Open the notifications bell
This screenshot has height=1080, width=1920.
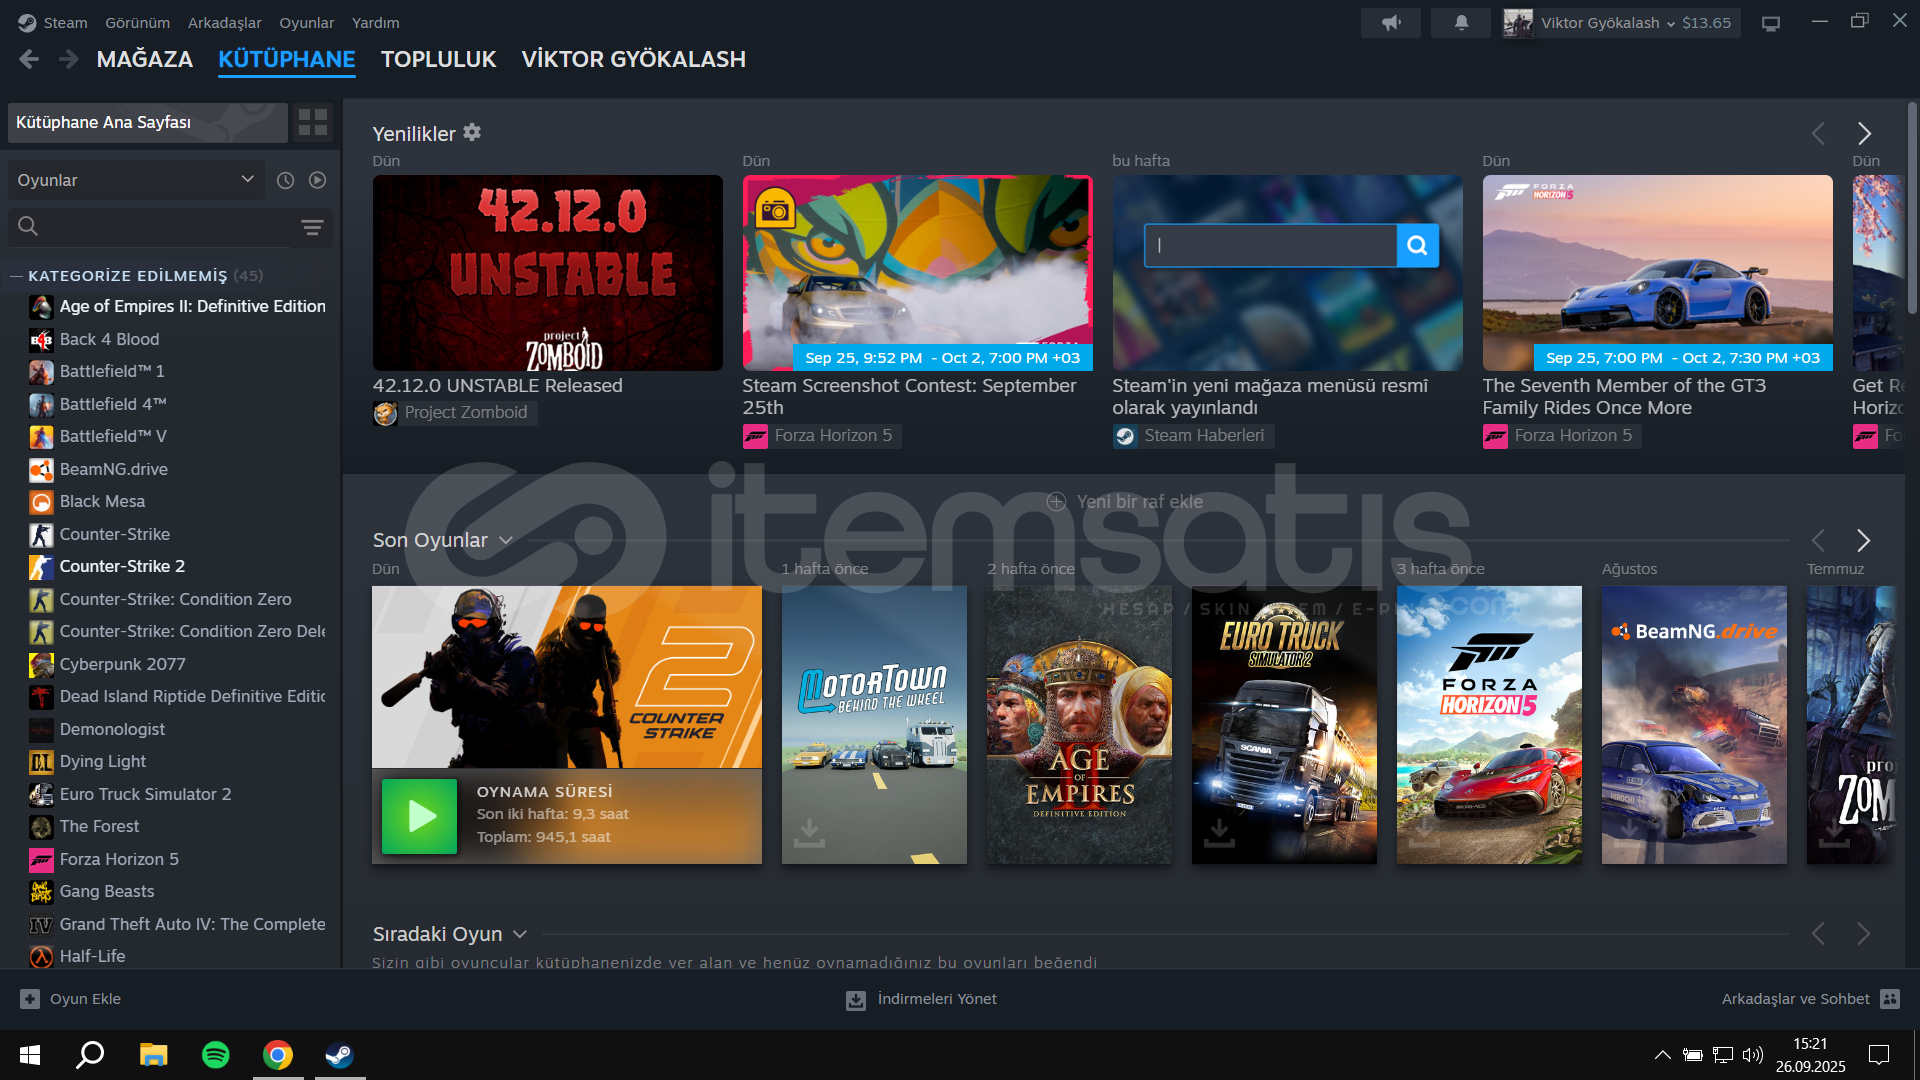click(x=1461, y=22)
